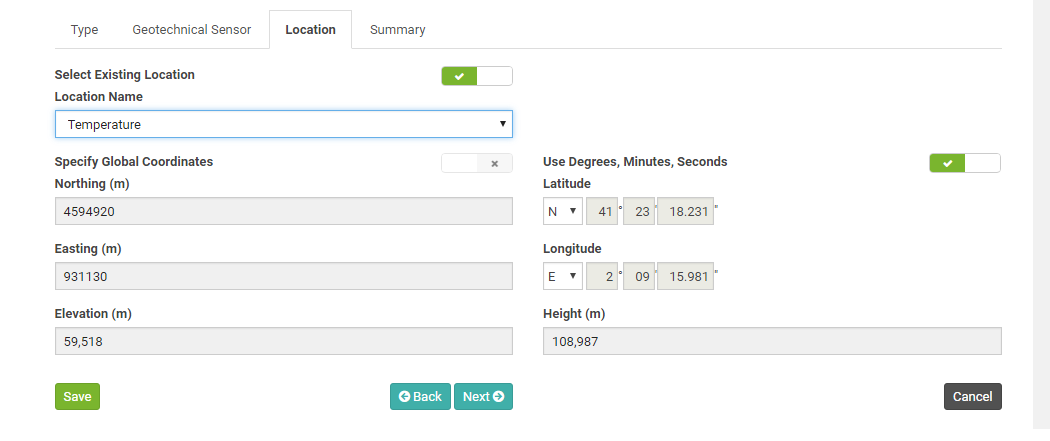
Task: Click the Easting field showing 931130
Action: click(284, 276)
